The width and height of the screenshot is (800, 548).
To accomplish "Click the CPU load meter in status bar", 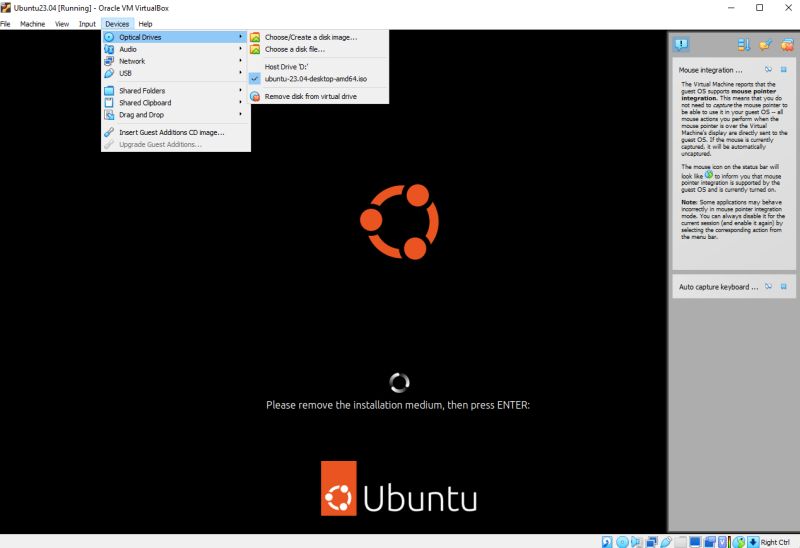I will (x=730, y=542).
